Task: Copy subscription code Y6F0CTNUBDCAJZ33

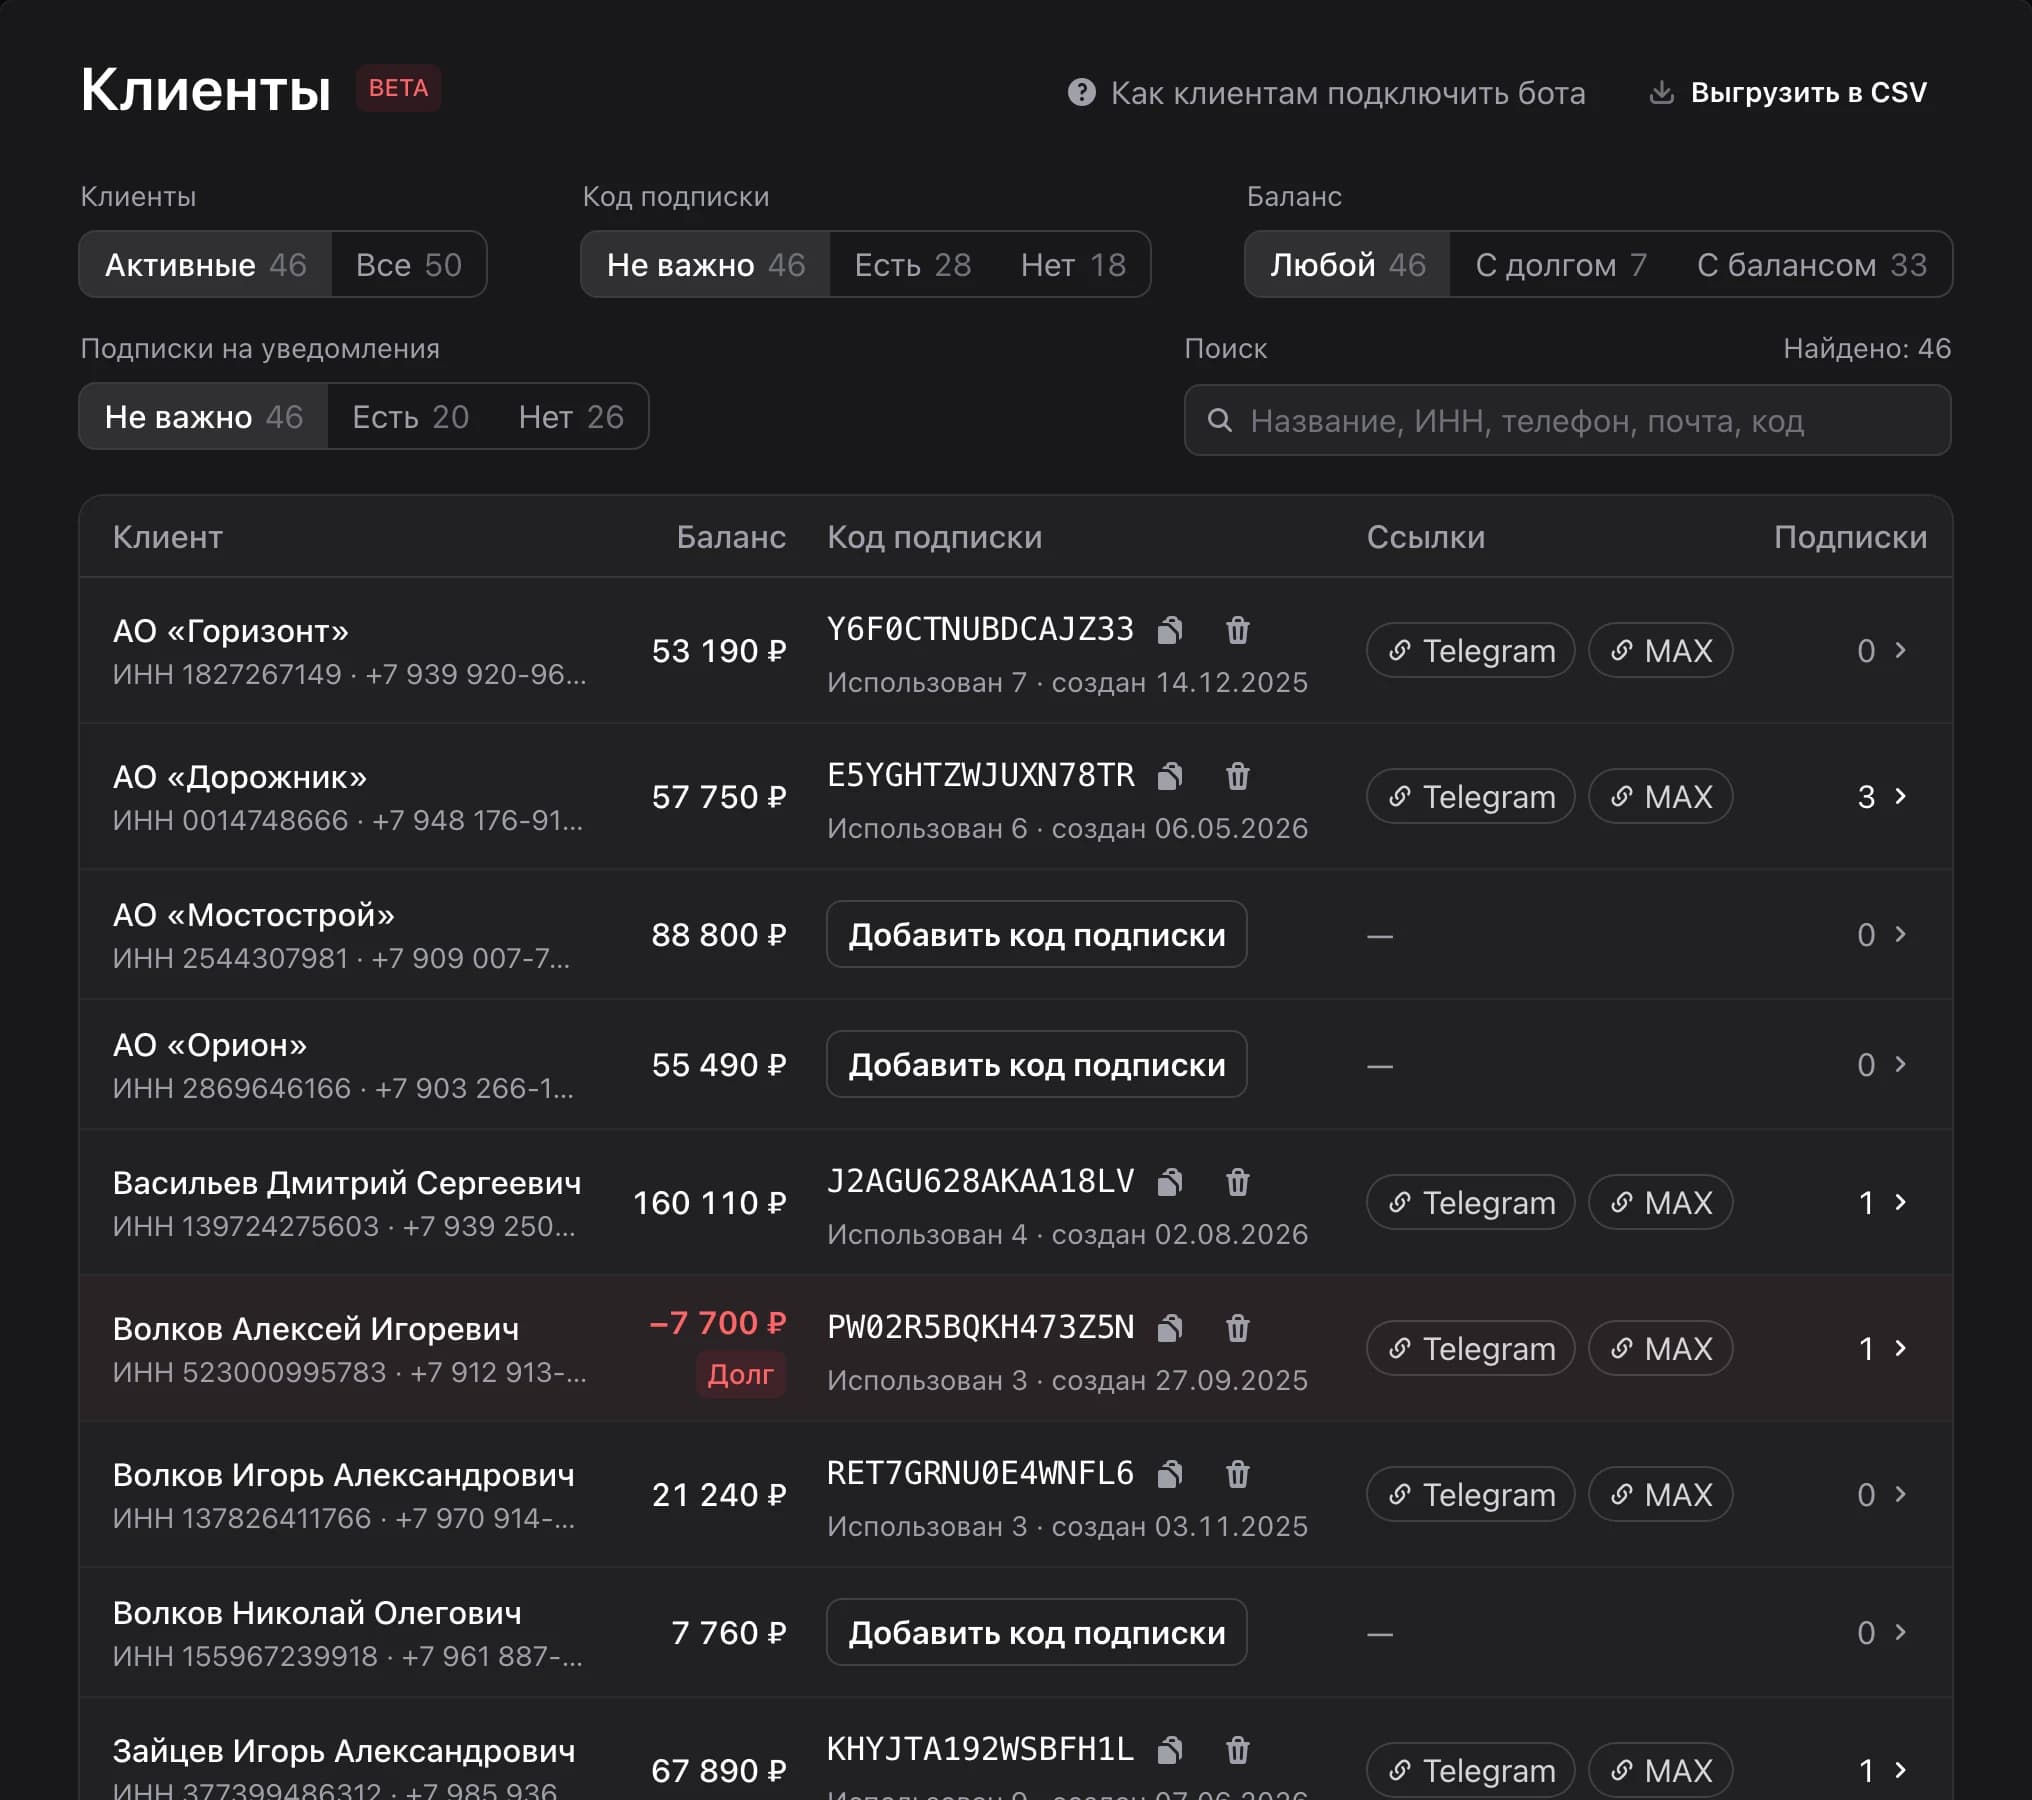Action: [1170, 630]
